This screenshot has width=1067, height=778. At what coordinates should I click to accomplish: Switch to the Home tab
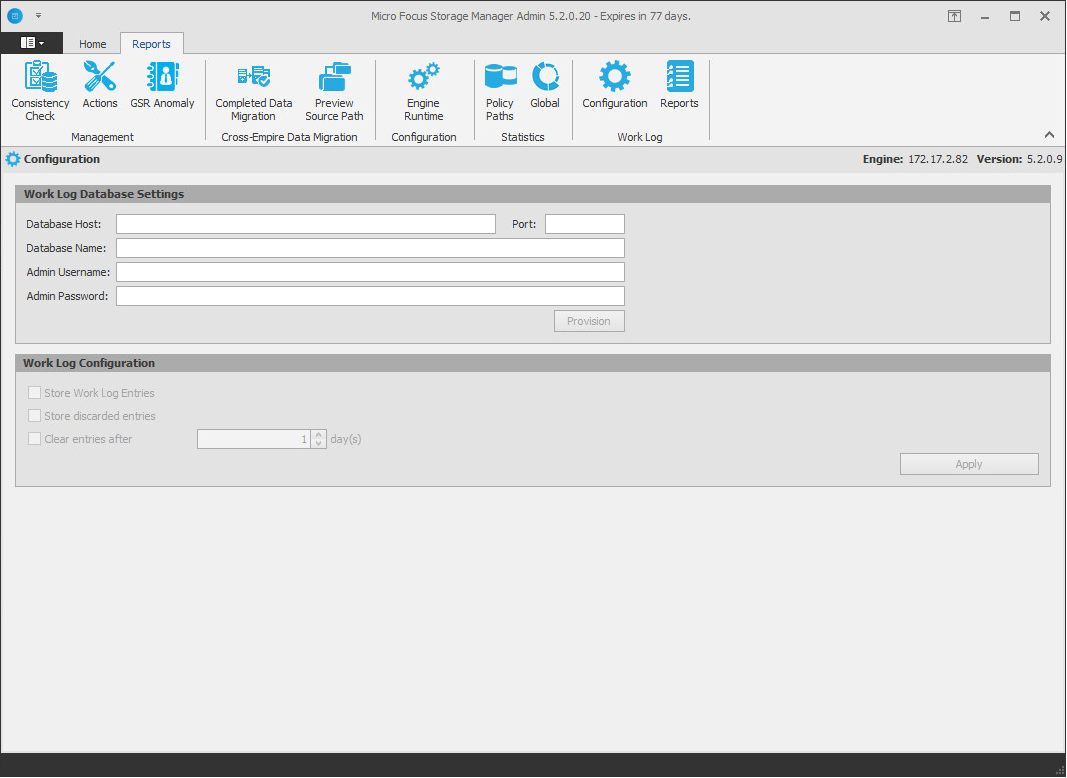click(x=93, y=44)
